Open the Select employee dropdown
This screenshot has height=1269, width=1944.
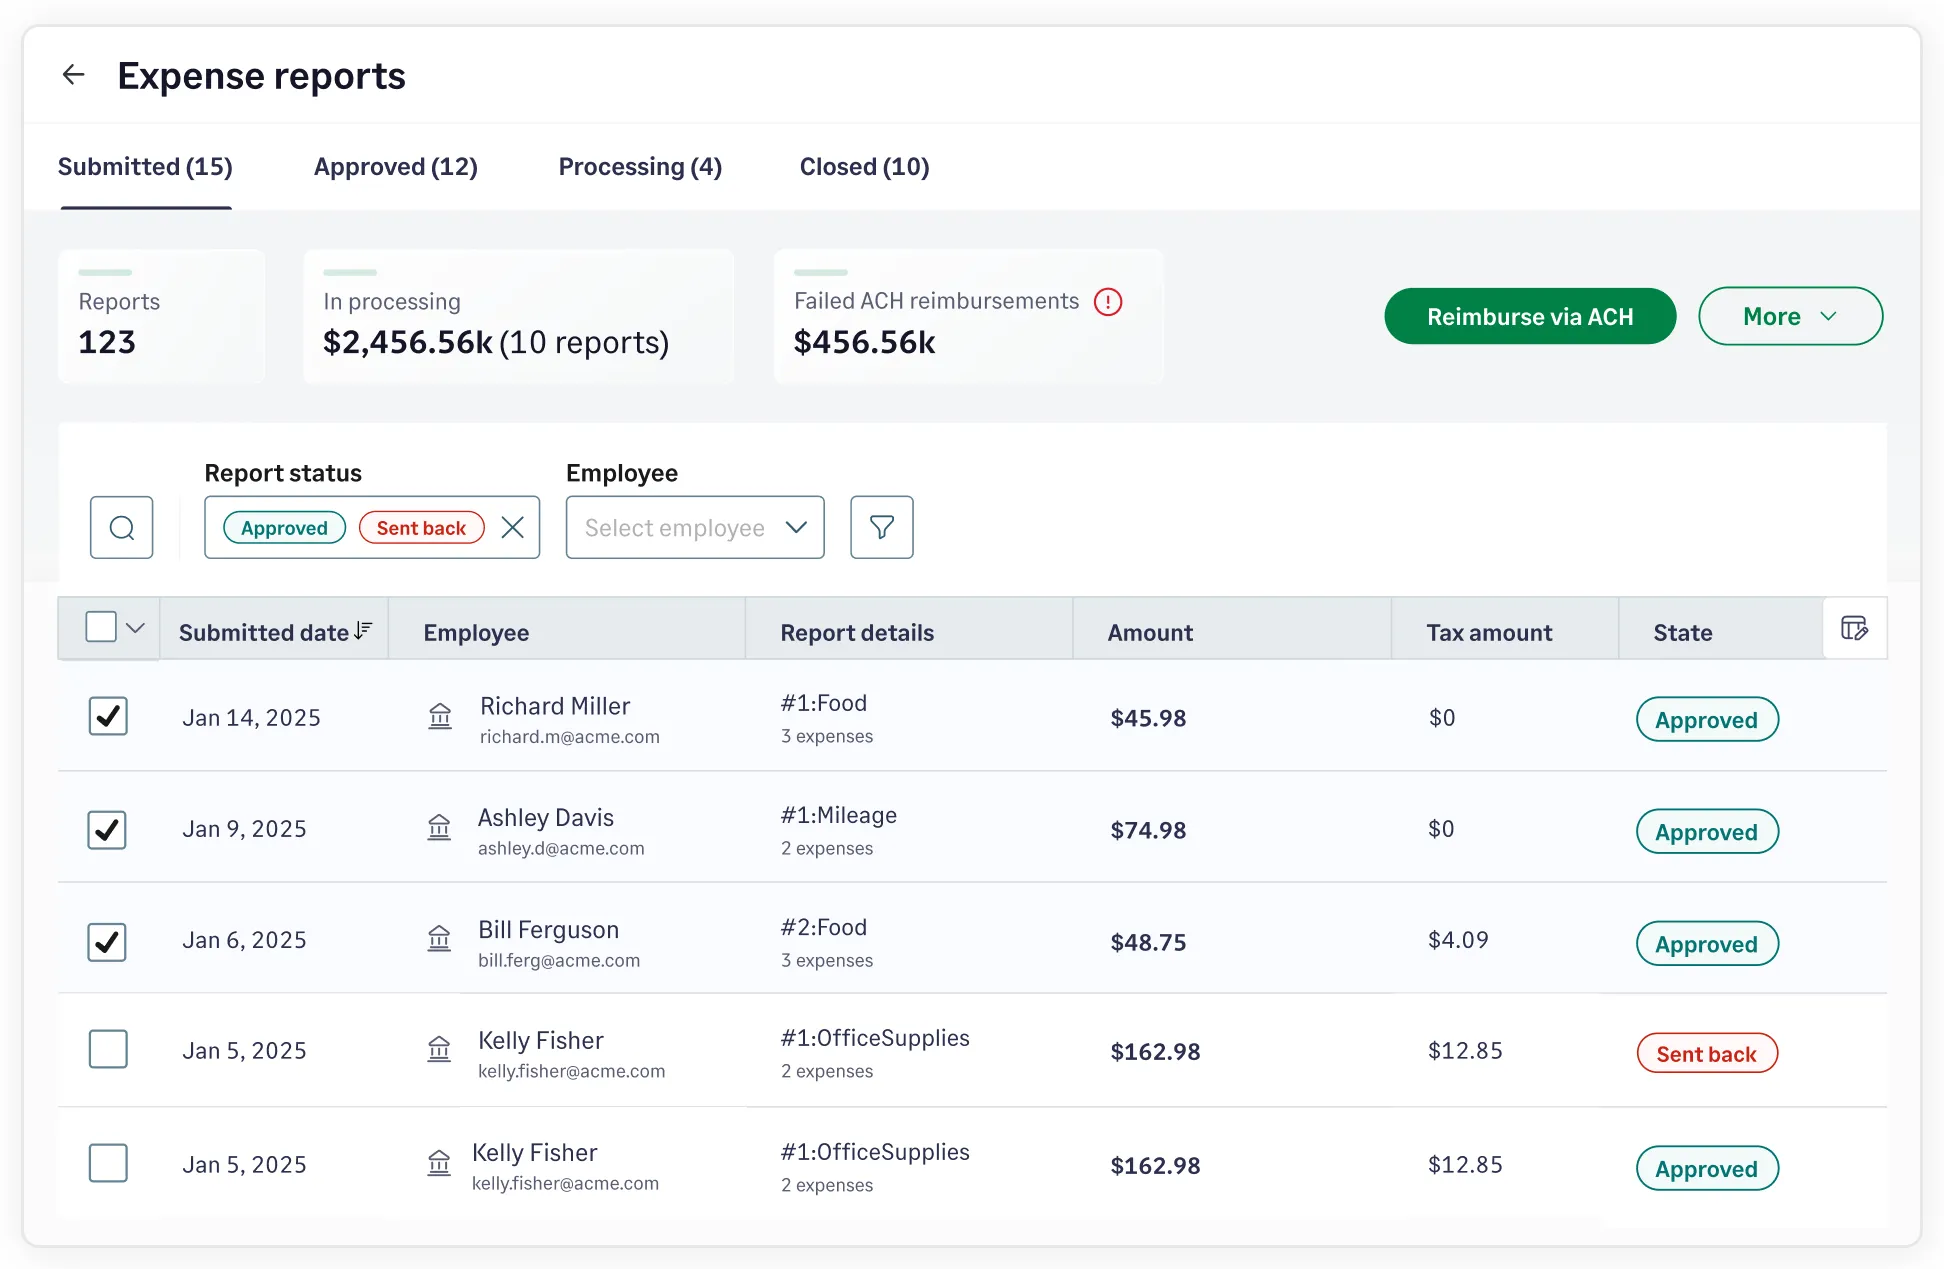[694, 527]
